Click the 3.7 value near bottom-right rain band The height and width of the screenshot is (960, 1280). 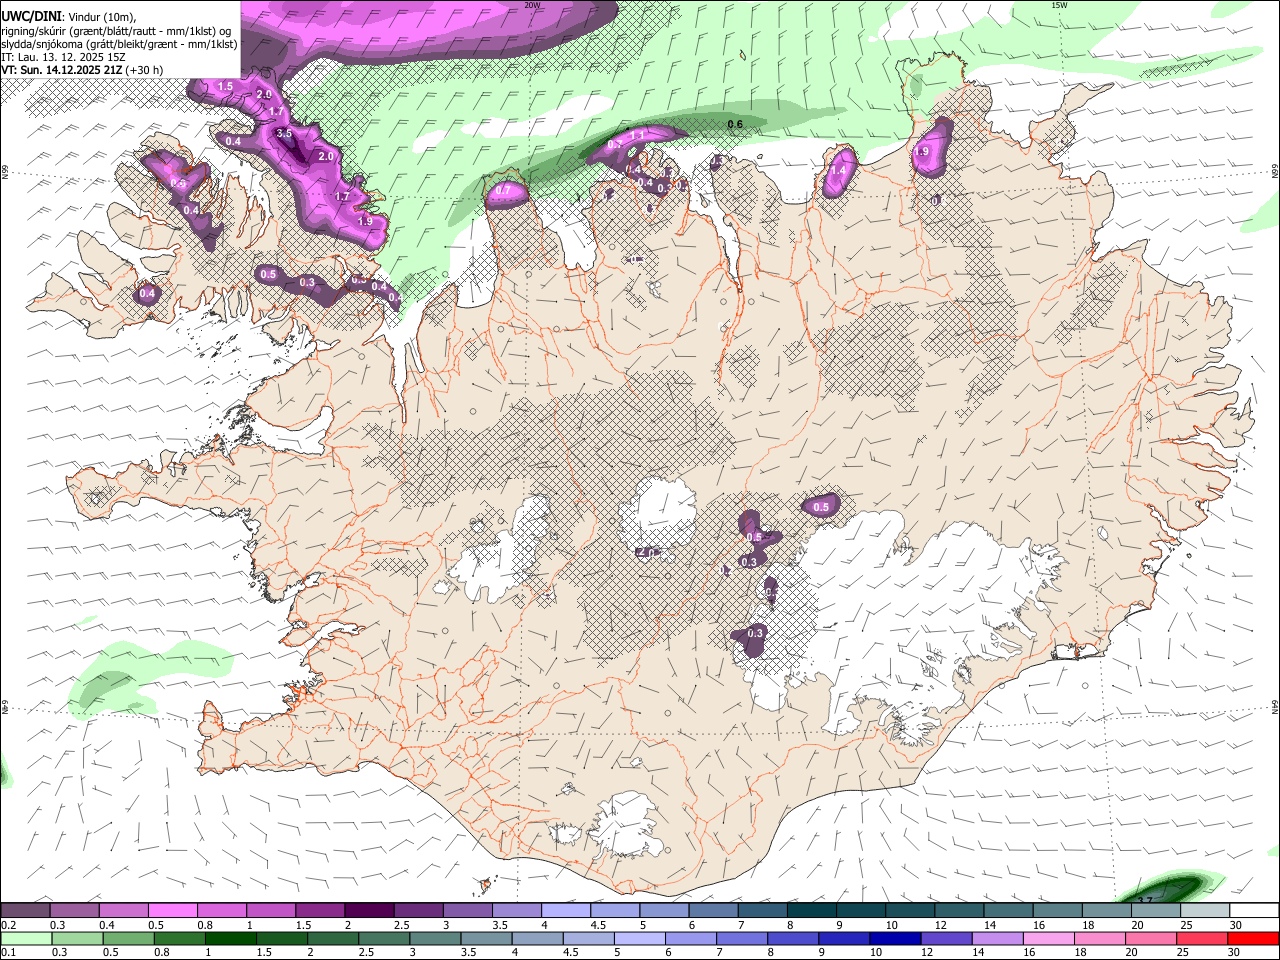click(1145, 900)
